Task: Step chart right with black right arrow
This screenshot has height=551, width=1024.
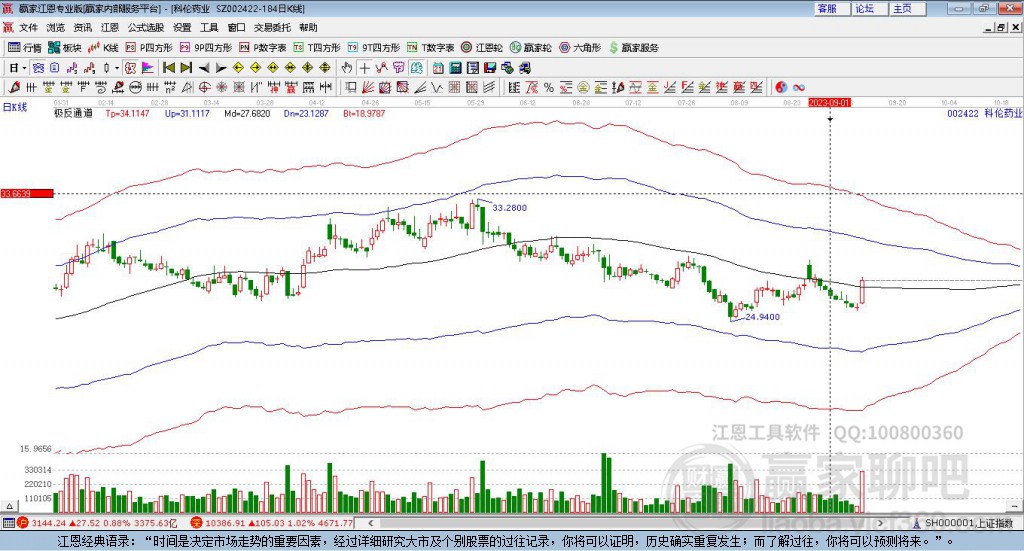Action: coord(221,68)
